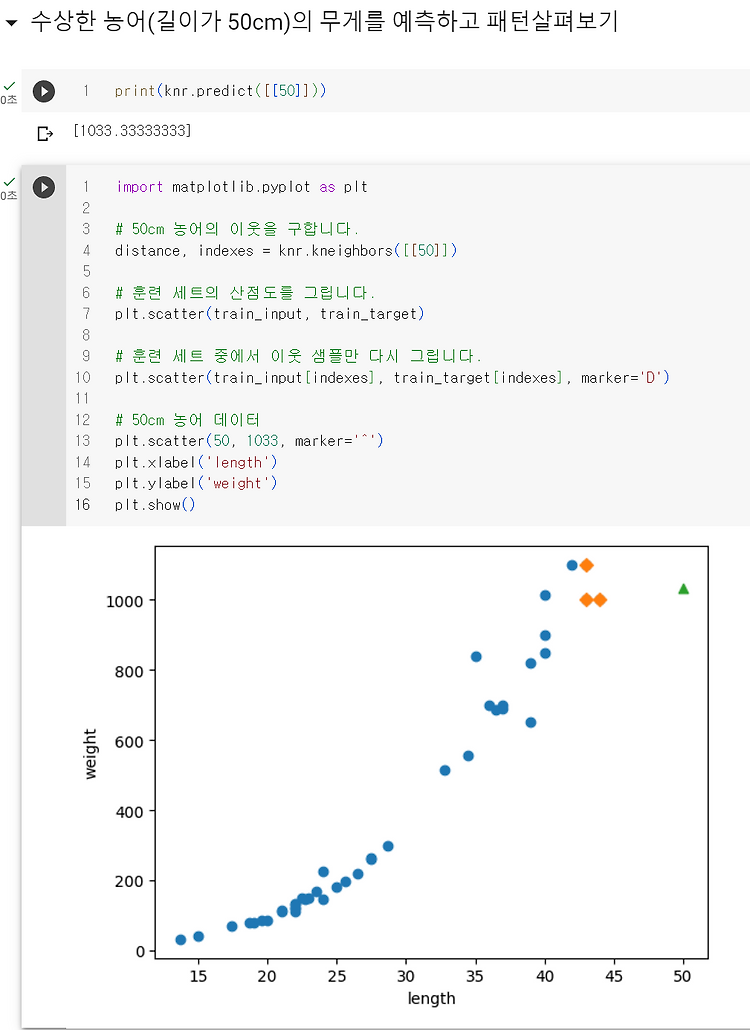This screenshot has height=1030, width=750.
Task: Click comment '# 훈련 세트 중에서 이웃 샘플만 다시 그립니다.'
Action: click(x=298, y=356)
